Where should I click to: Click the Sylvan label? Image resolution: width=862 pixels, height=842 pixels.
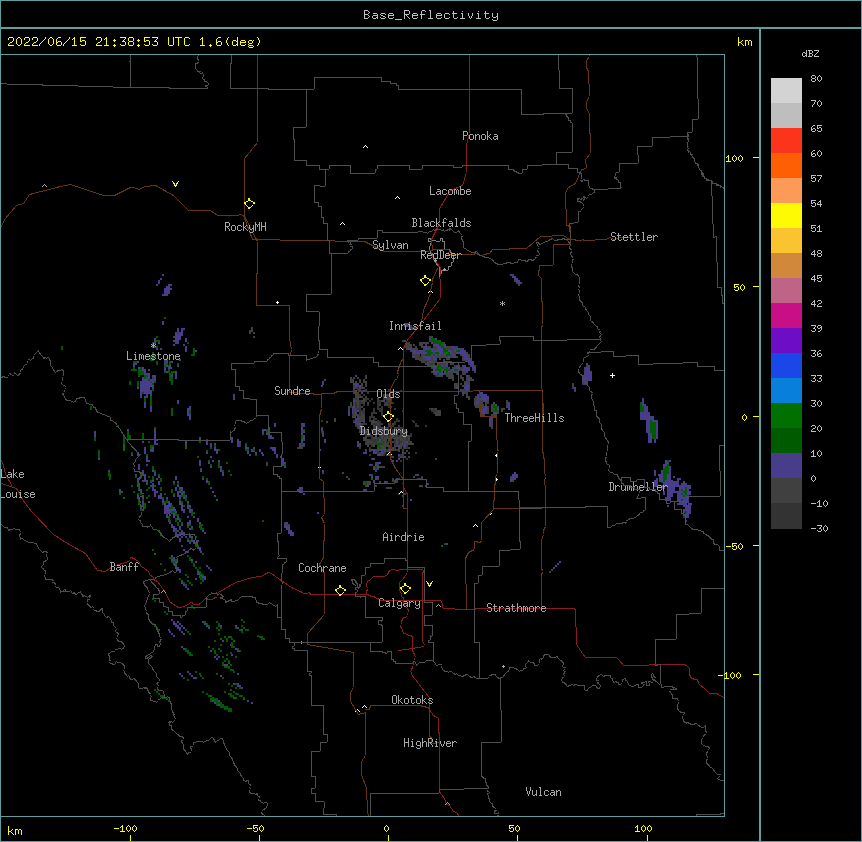coord(390,245)
